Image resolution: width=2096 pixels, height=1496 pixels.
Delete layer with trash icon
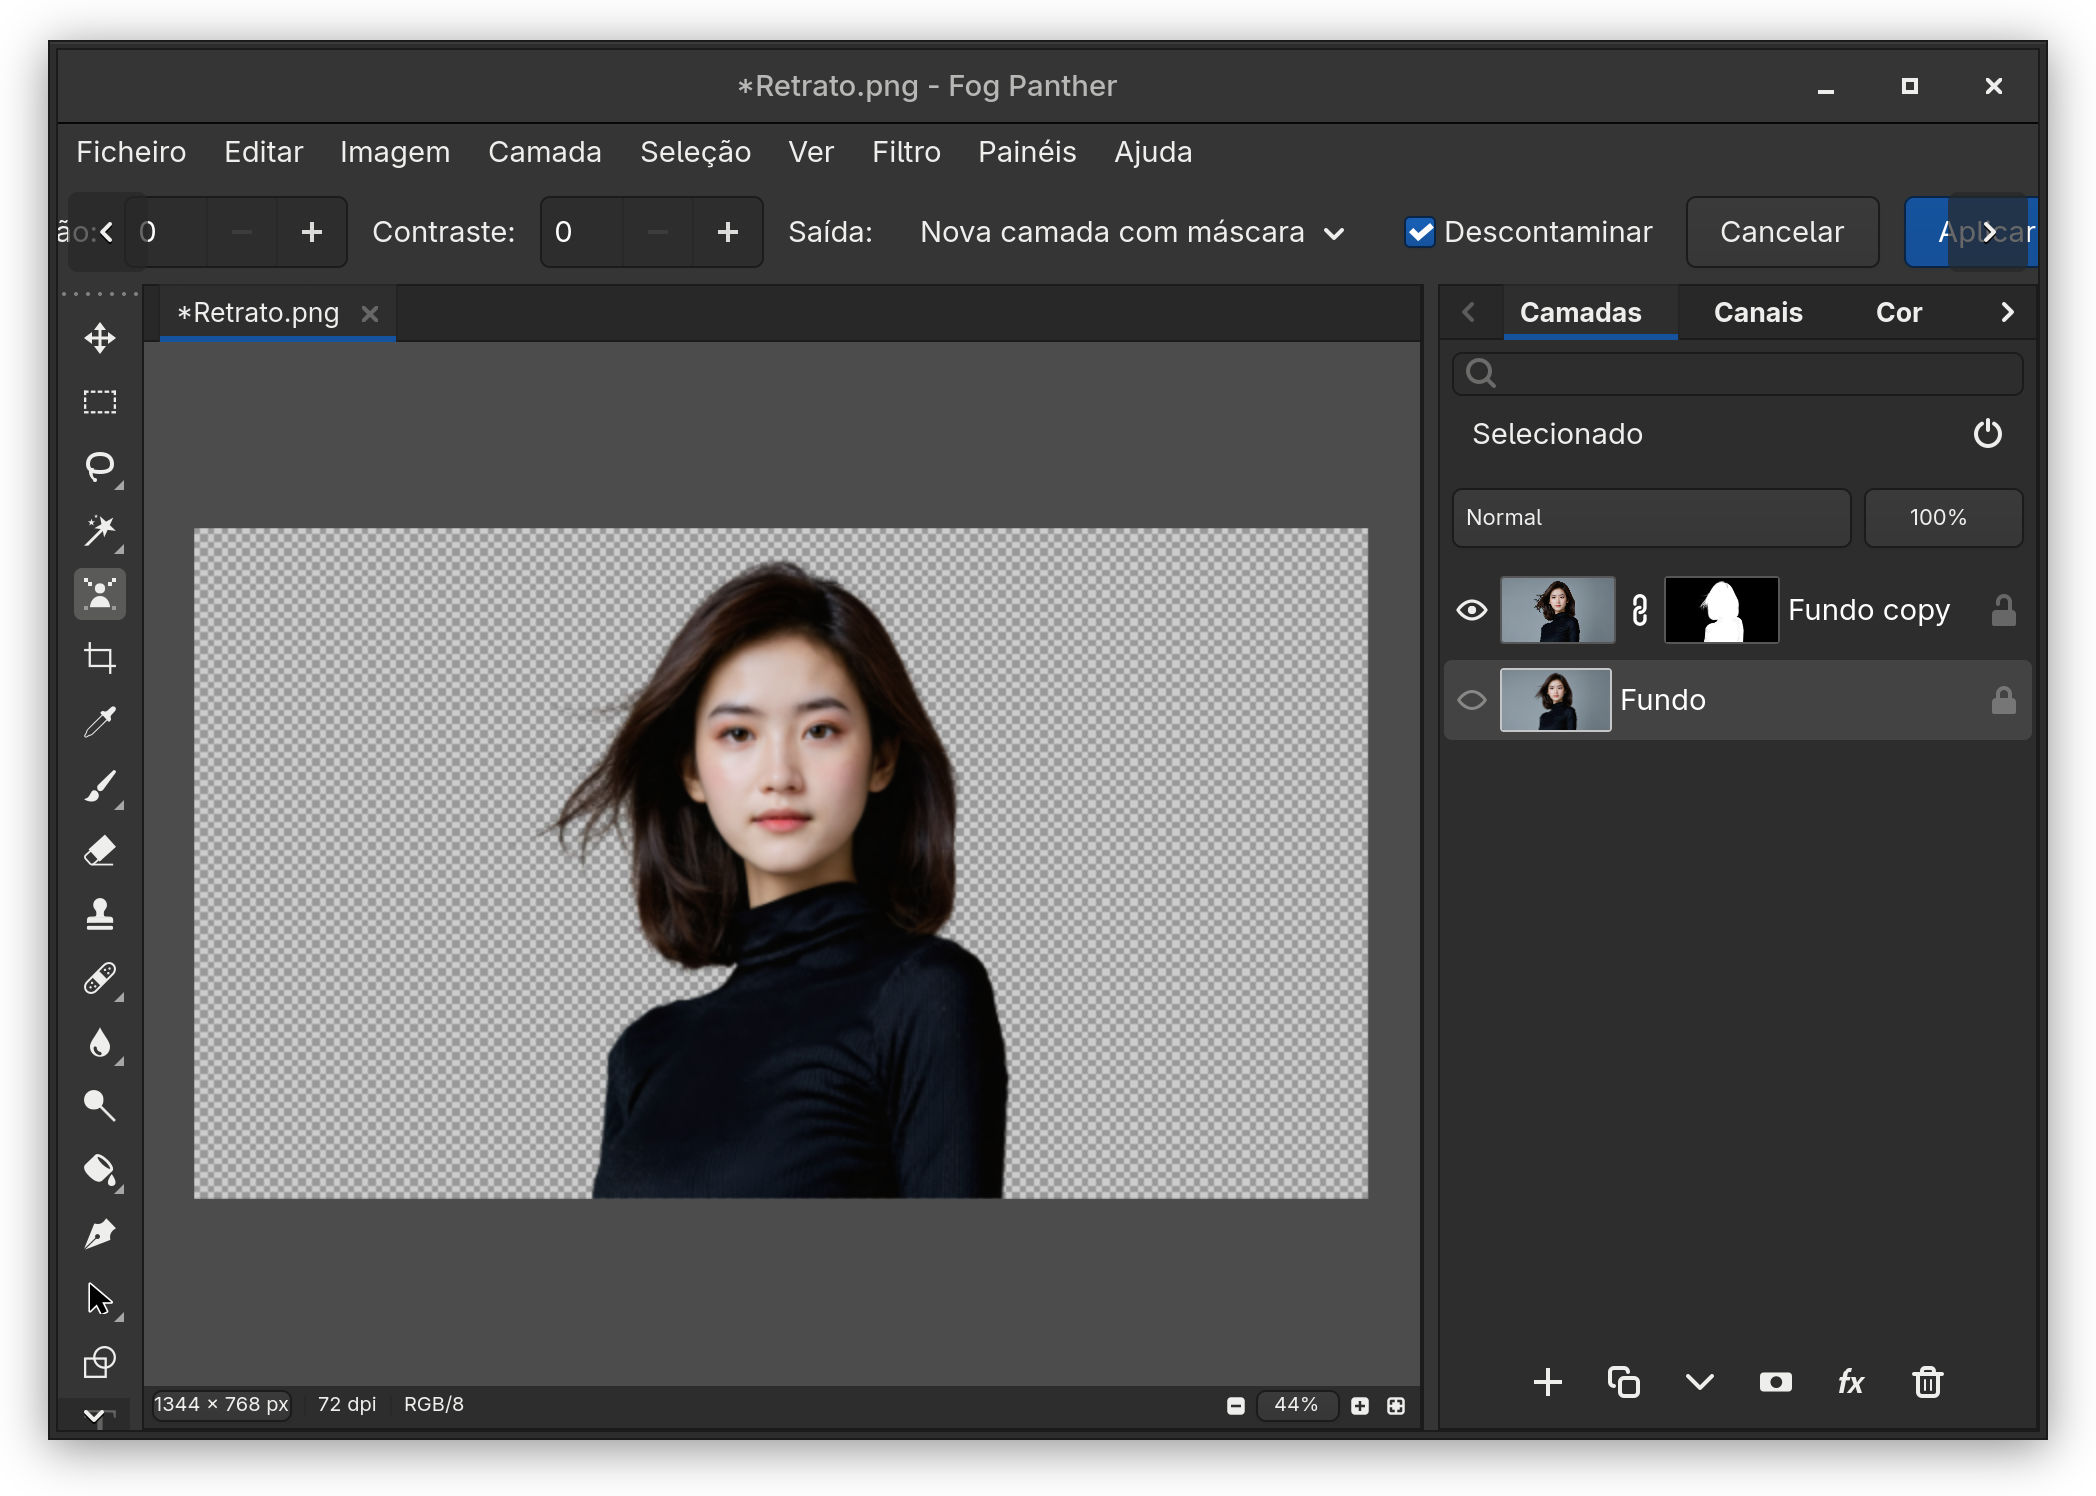point(1928,1382)
